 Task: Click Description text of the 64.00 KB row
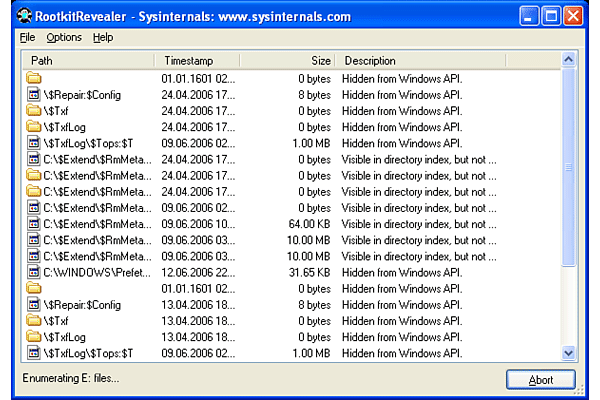point(419,224)
